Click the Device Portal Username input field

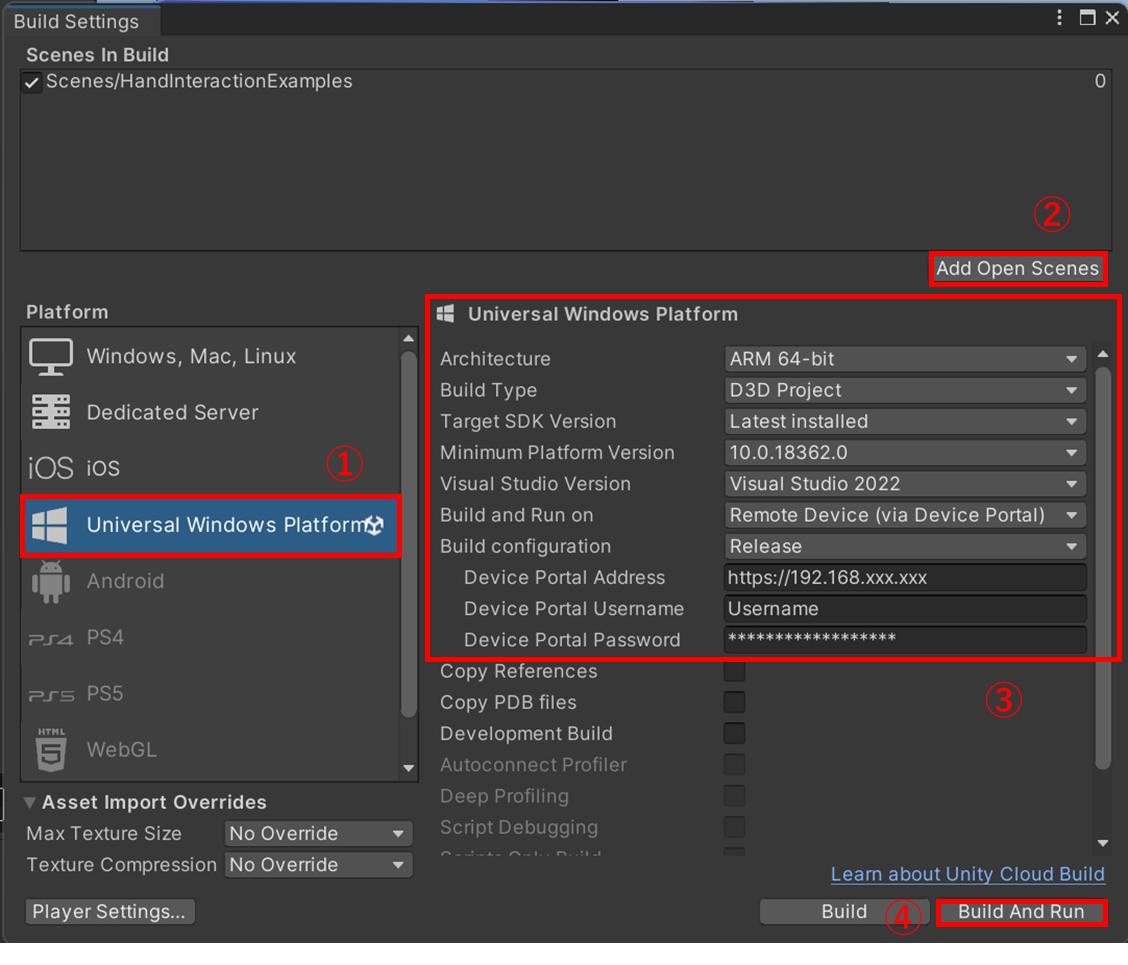point(905,609)
